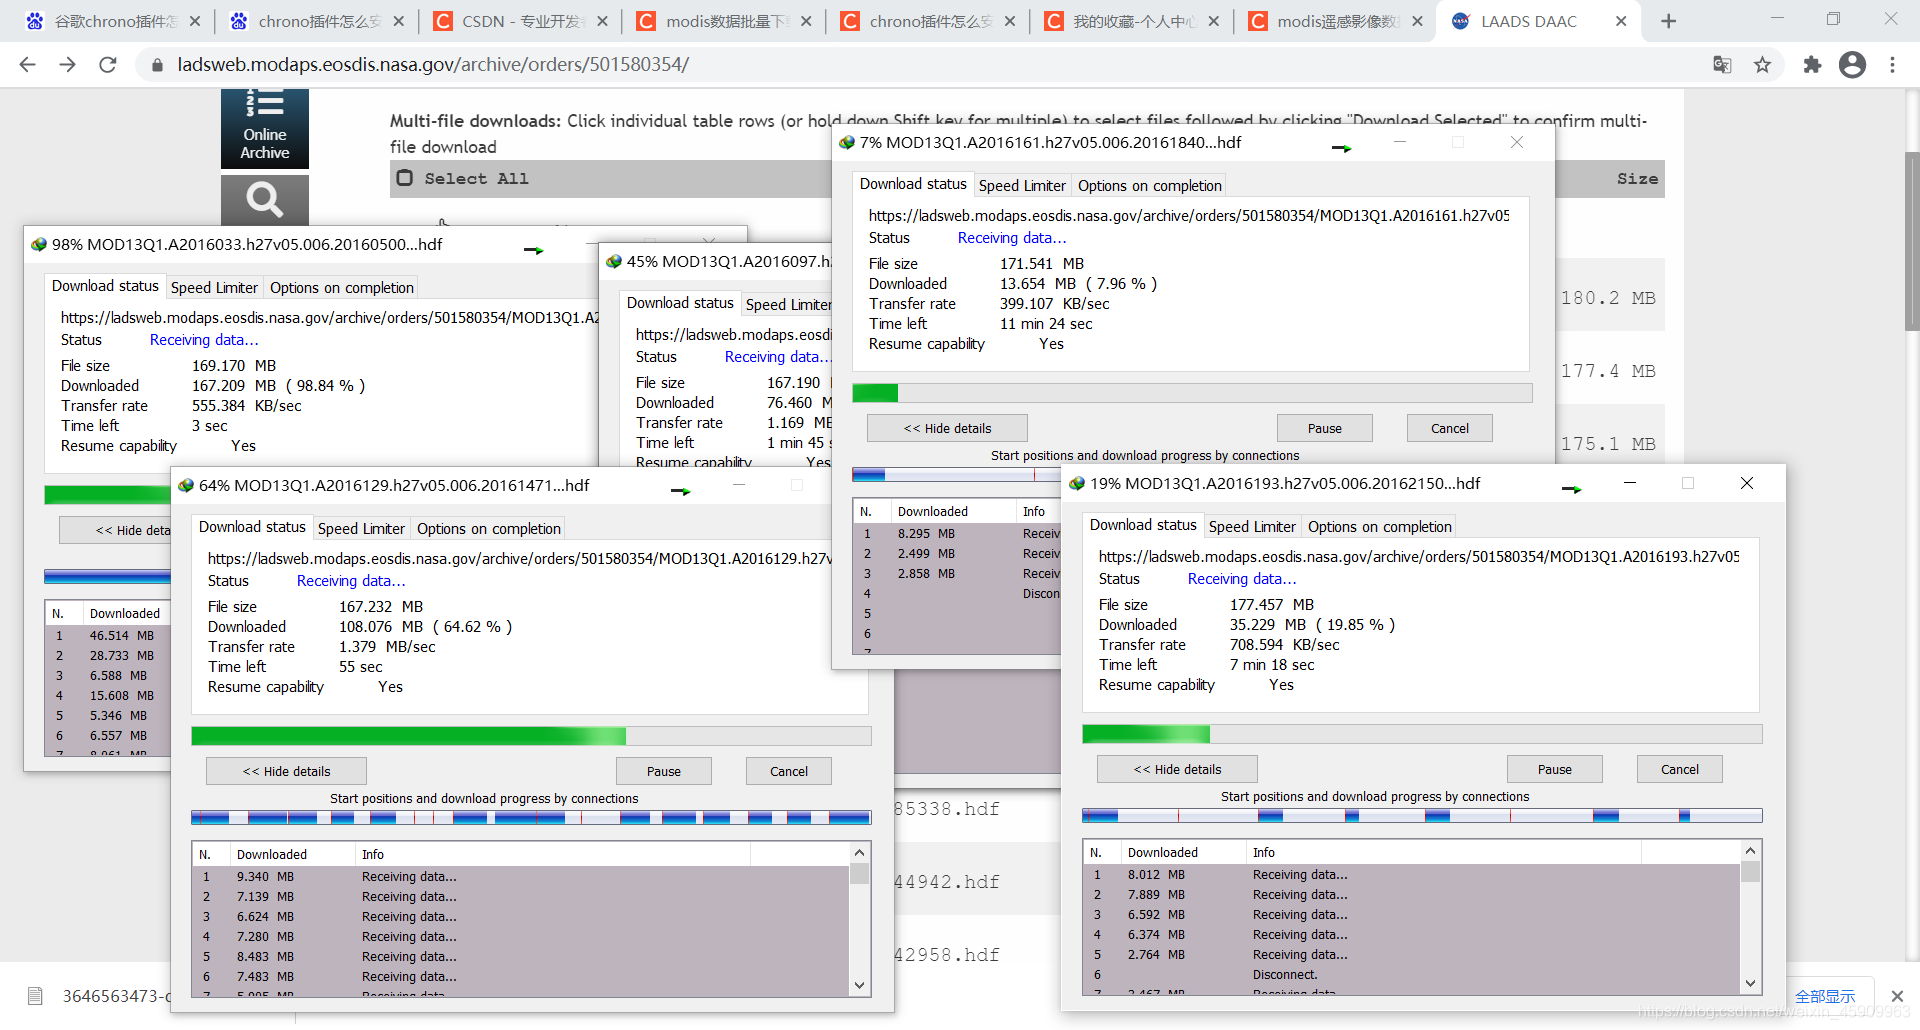Image resolution: width=1920 pixels, height=1030 pixels.
Task: Reload the LAADS DAAC page
Action: coord(108,65)
